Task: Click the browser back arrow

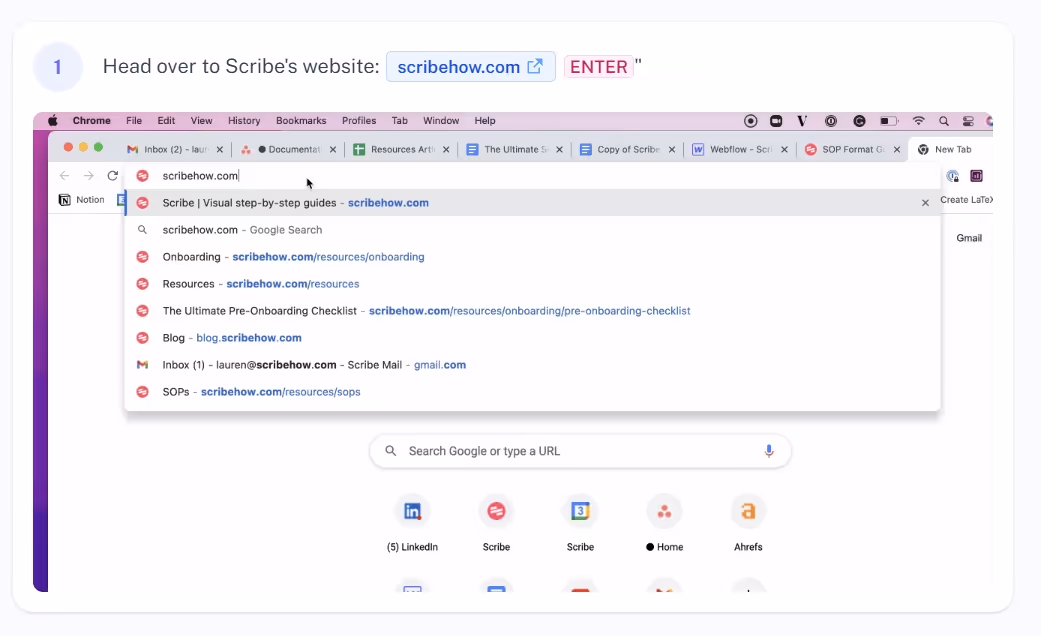Action: pos(64,176)
